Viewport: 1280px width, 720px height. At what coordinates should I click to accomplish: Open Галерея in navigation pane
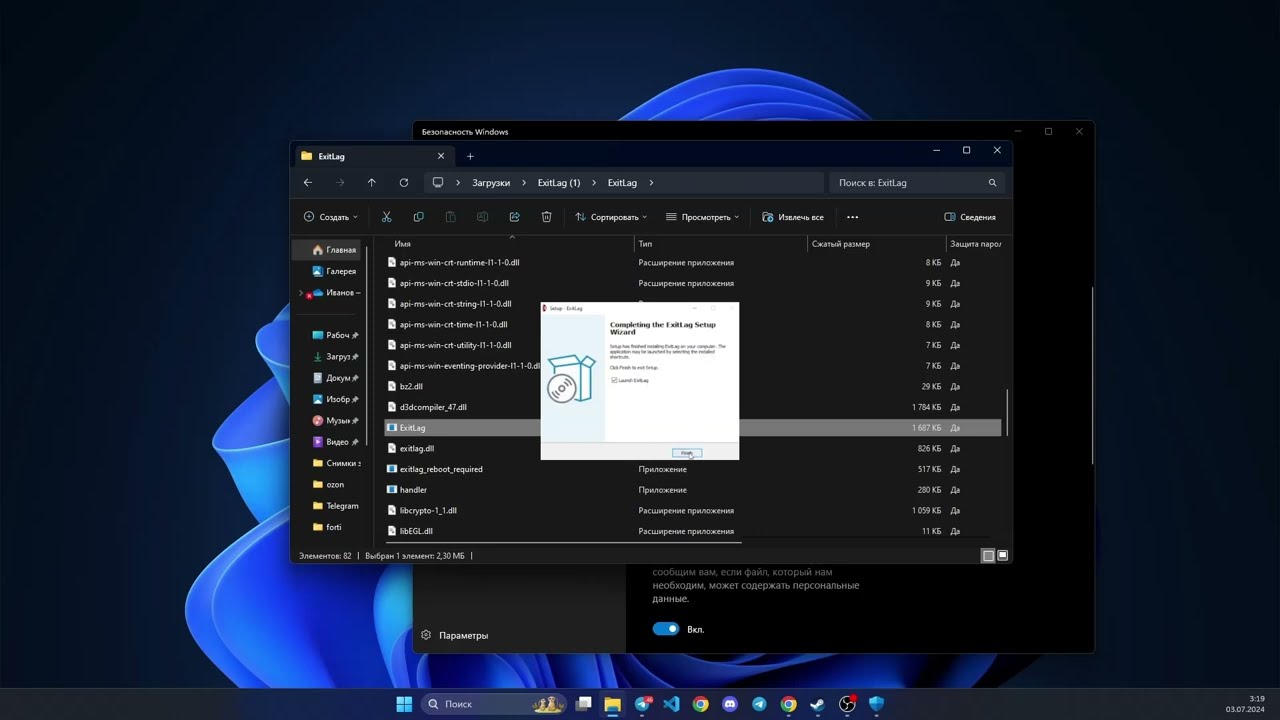[334, 271]
